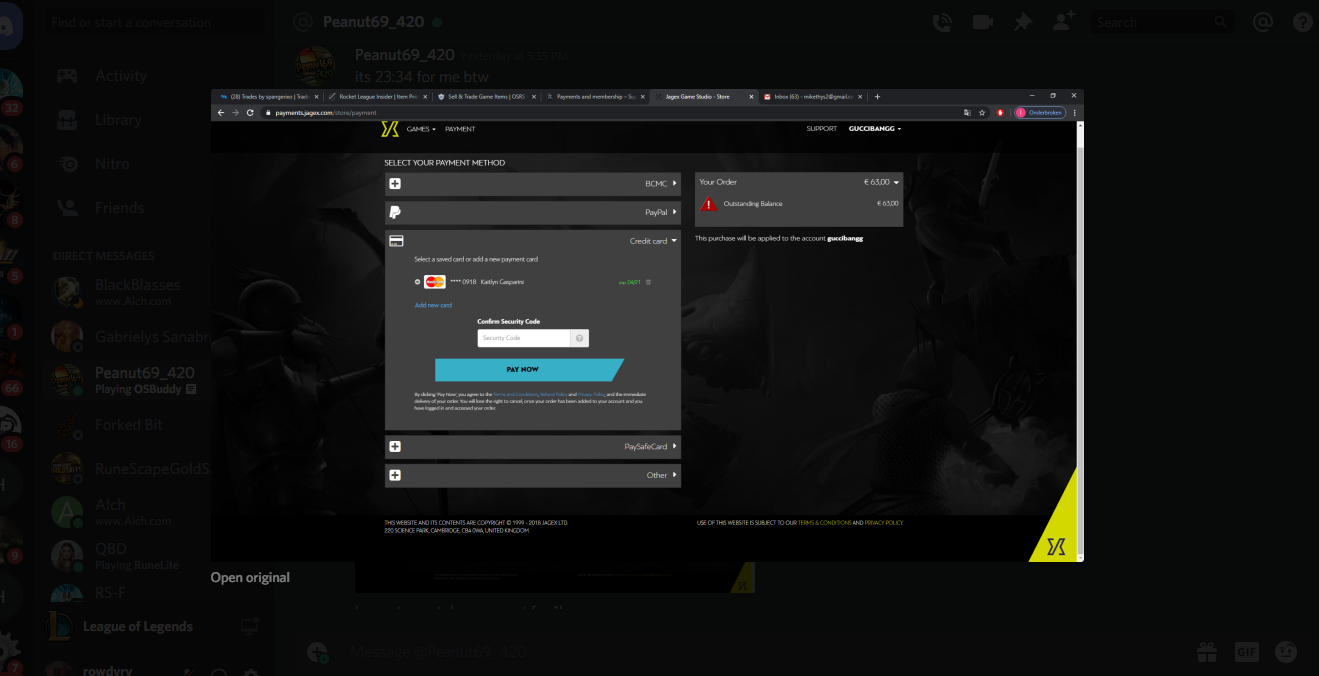
Task: Click the browser back arrow
Action: coord(222,113)
